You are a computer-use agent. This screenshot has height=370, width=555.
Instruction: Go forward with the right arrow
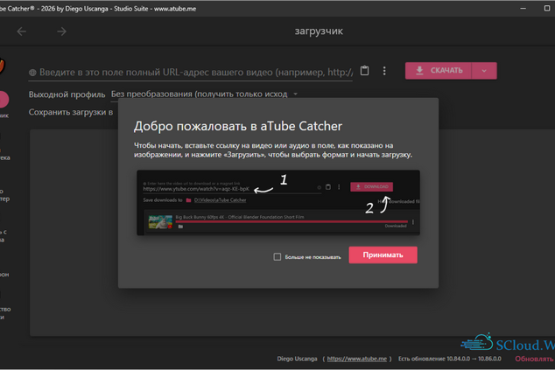click(x=62, y=32)
